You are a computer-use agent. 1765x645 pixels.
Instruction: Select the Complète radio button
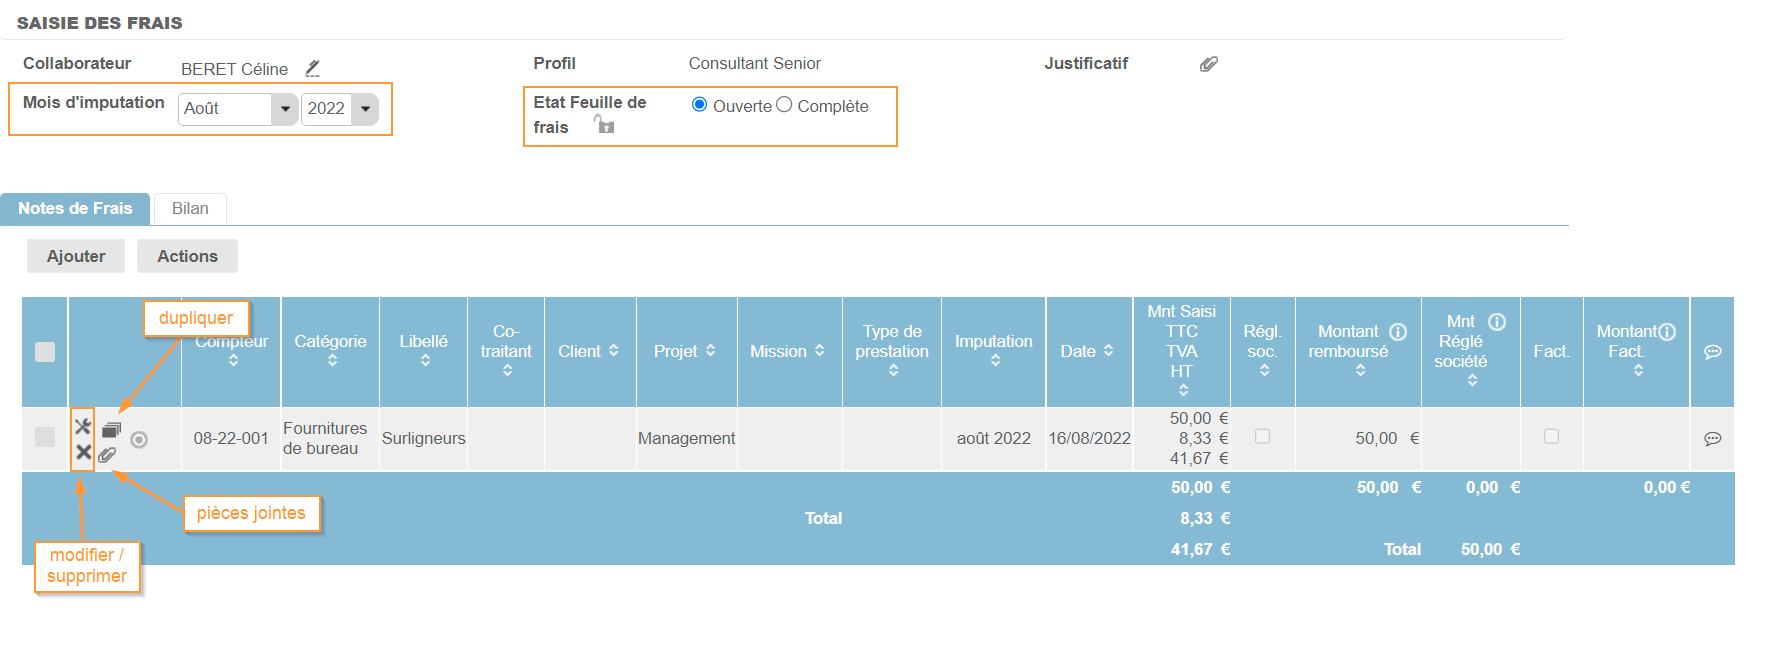click(784, 105)
